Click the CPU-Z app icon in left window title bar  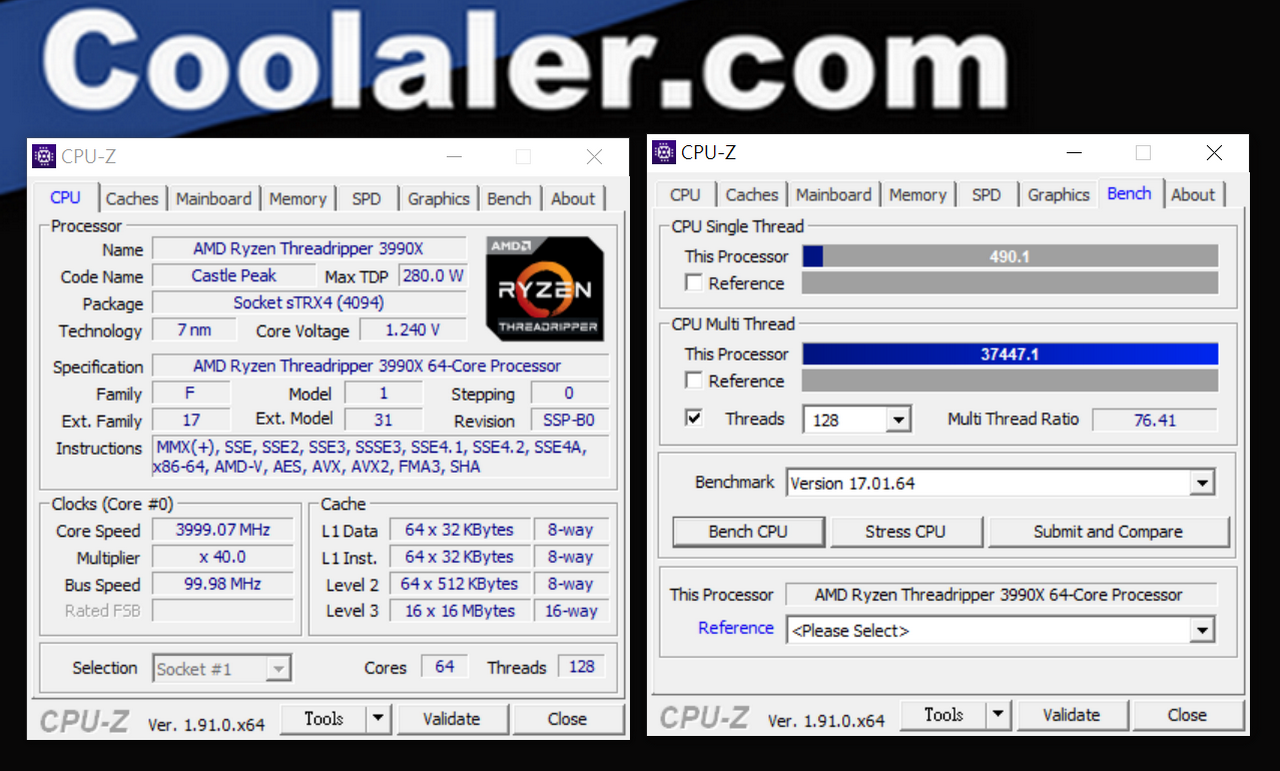coord(44,156)
